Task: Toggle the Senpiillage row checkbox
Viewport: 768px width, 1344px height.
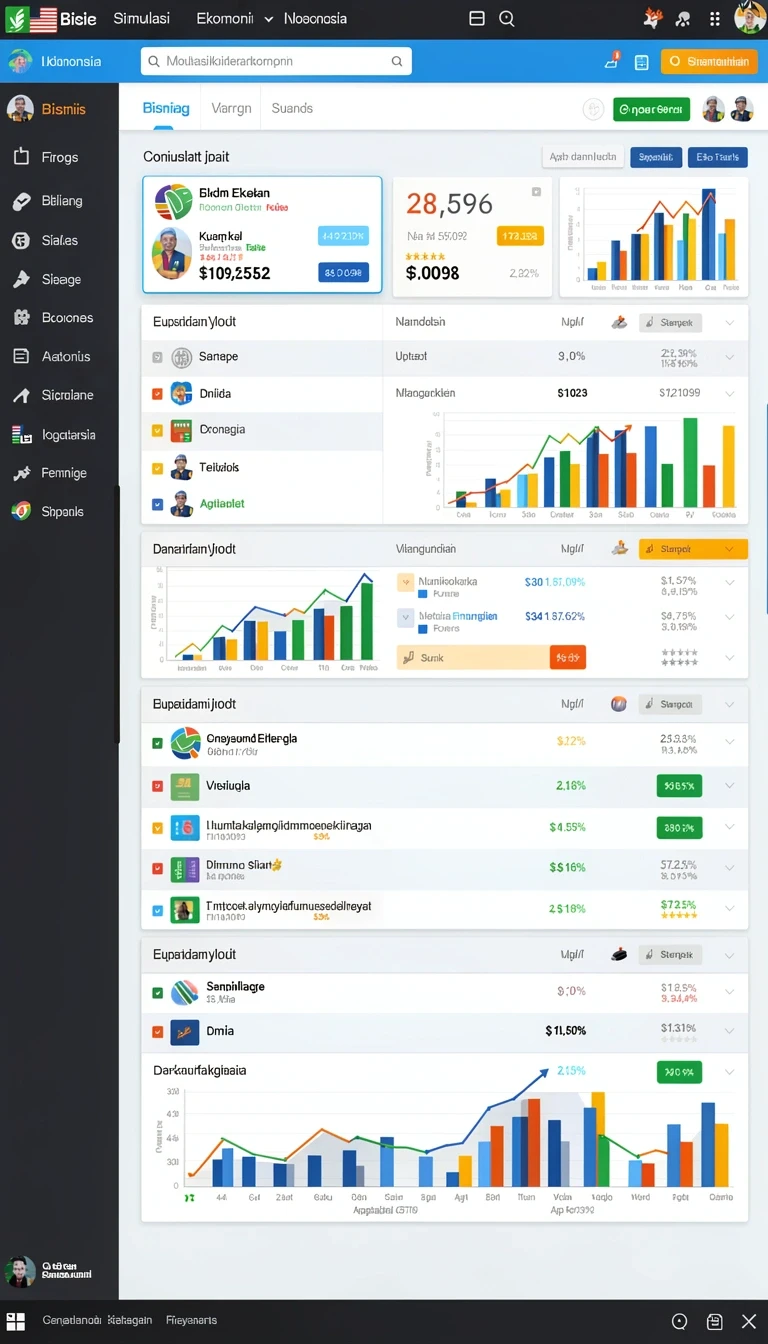Action: coord(157,993)
